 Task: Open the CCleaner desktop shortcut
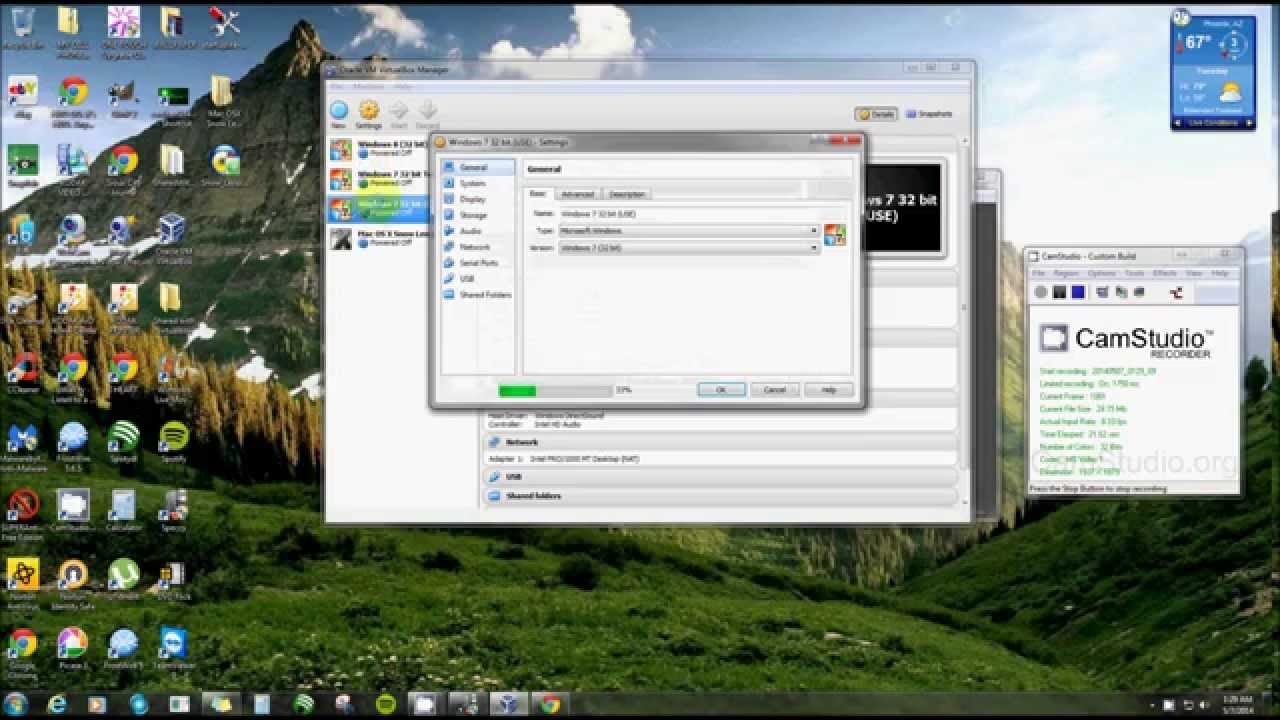(22, 373)
